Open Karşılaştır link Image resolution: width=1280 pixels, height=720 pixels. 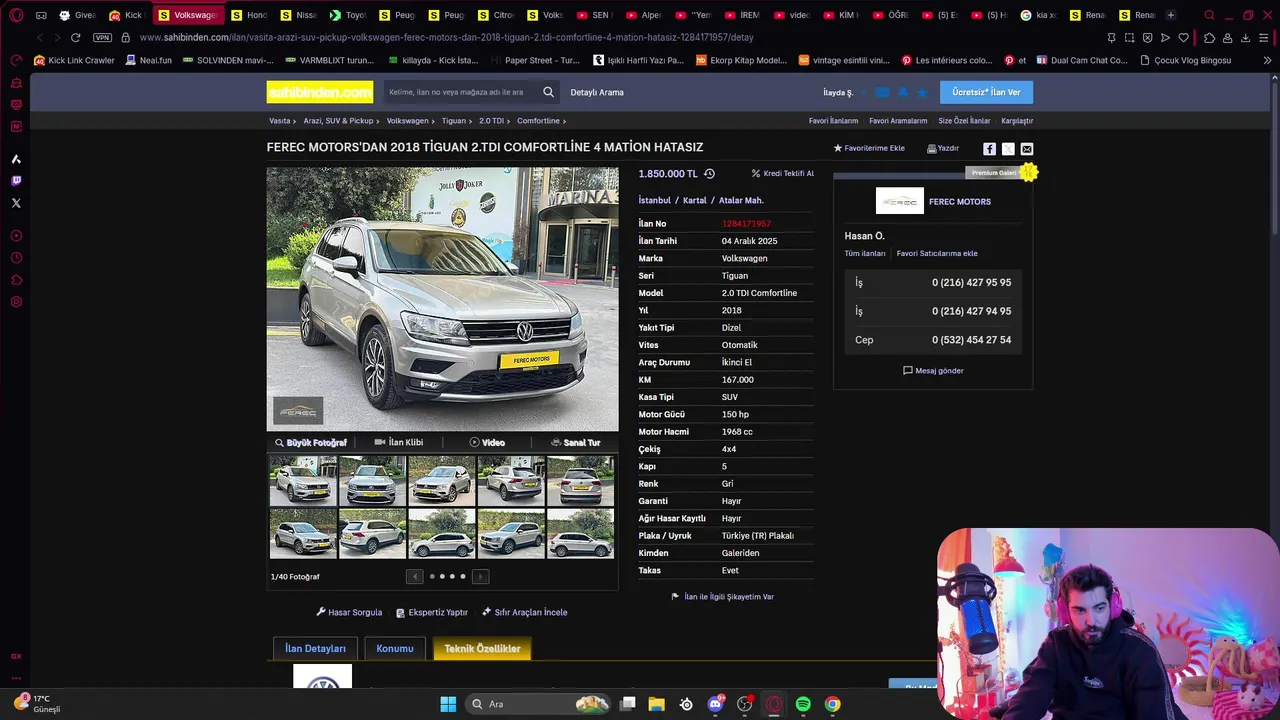tap(1017, 121)
